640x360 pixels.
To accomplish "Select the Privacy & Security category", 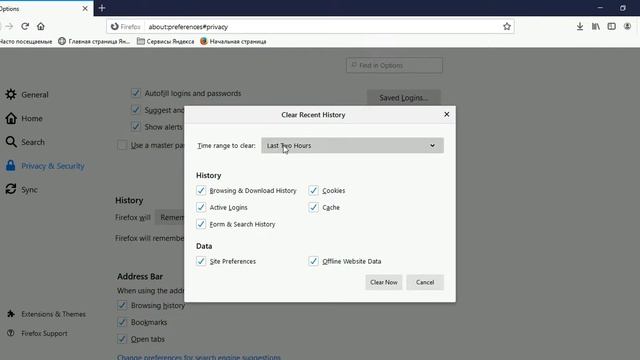I will 45,166.
